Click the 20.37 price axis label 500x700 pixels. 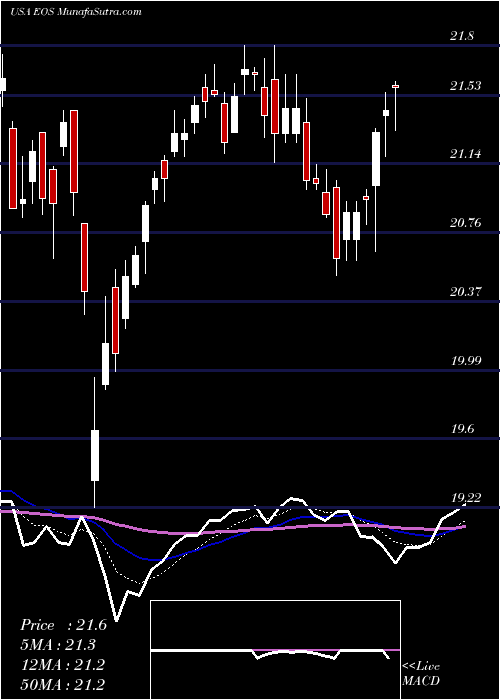coord(466,292)
